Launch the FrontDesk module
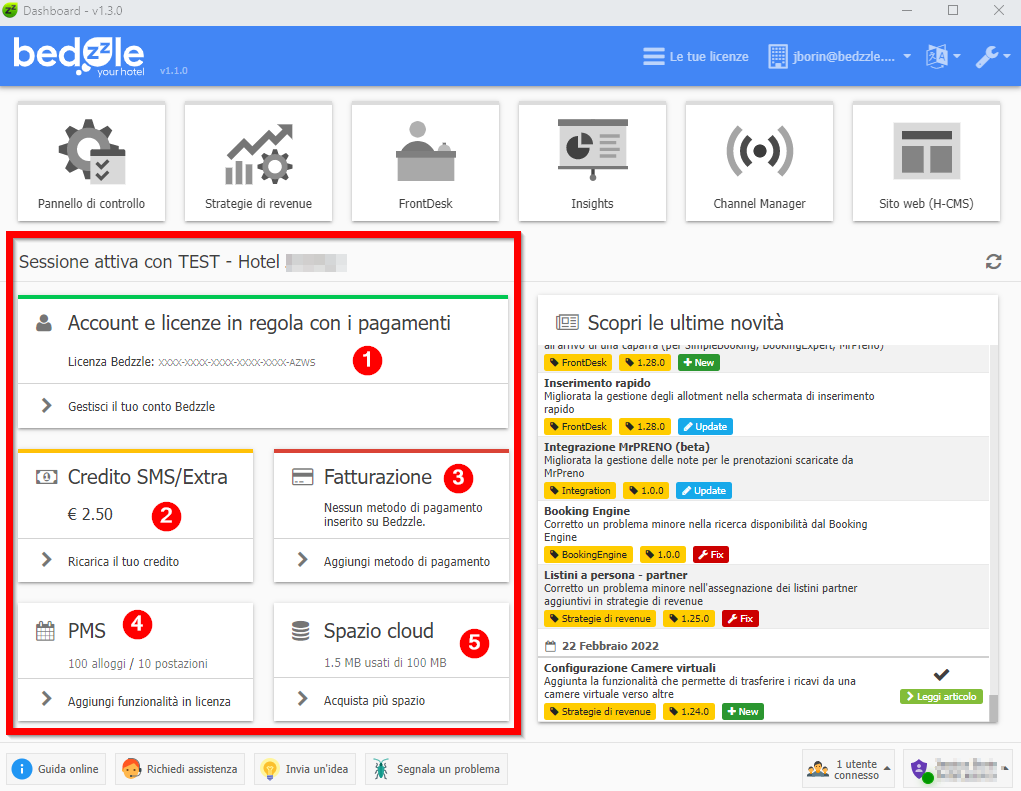1021x791 pixels. 425,162
